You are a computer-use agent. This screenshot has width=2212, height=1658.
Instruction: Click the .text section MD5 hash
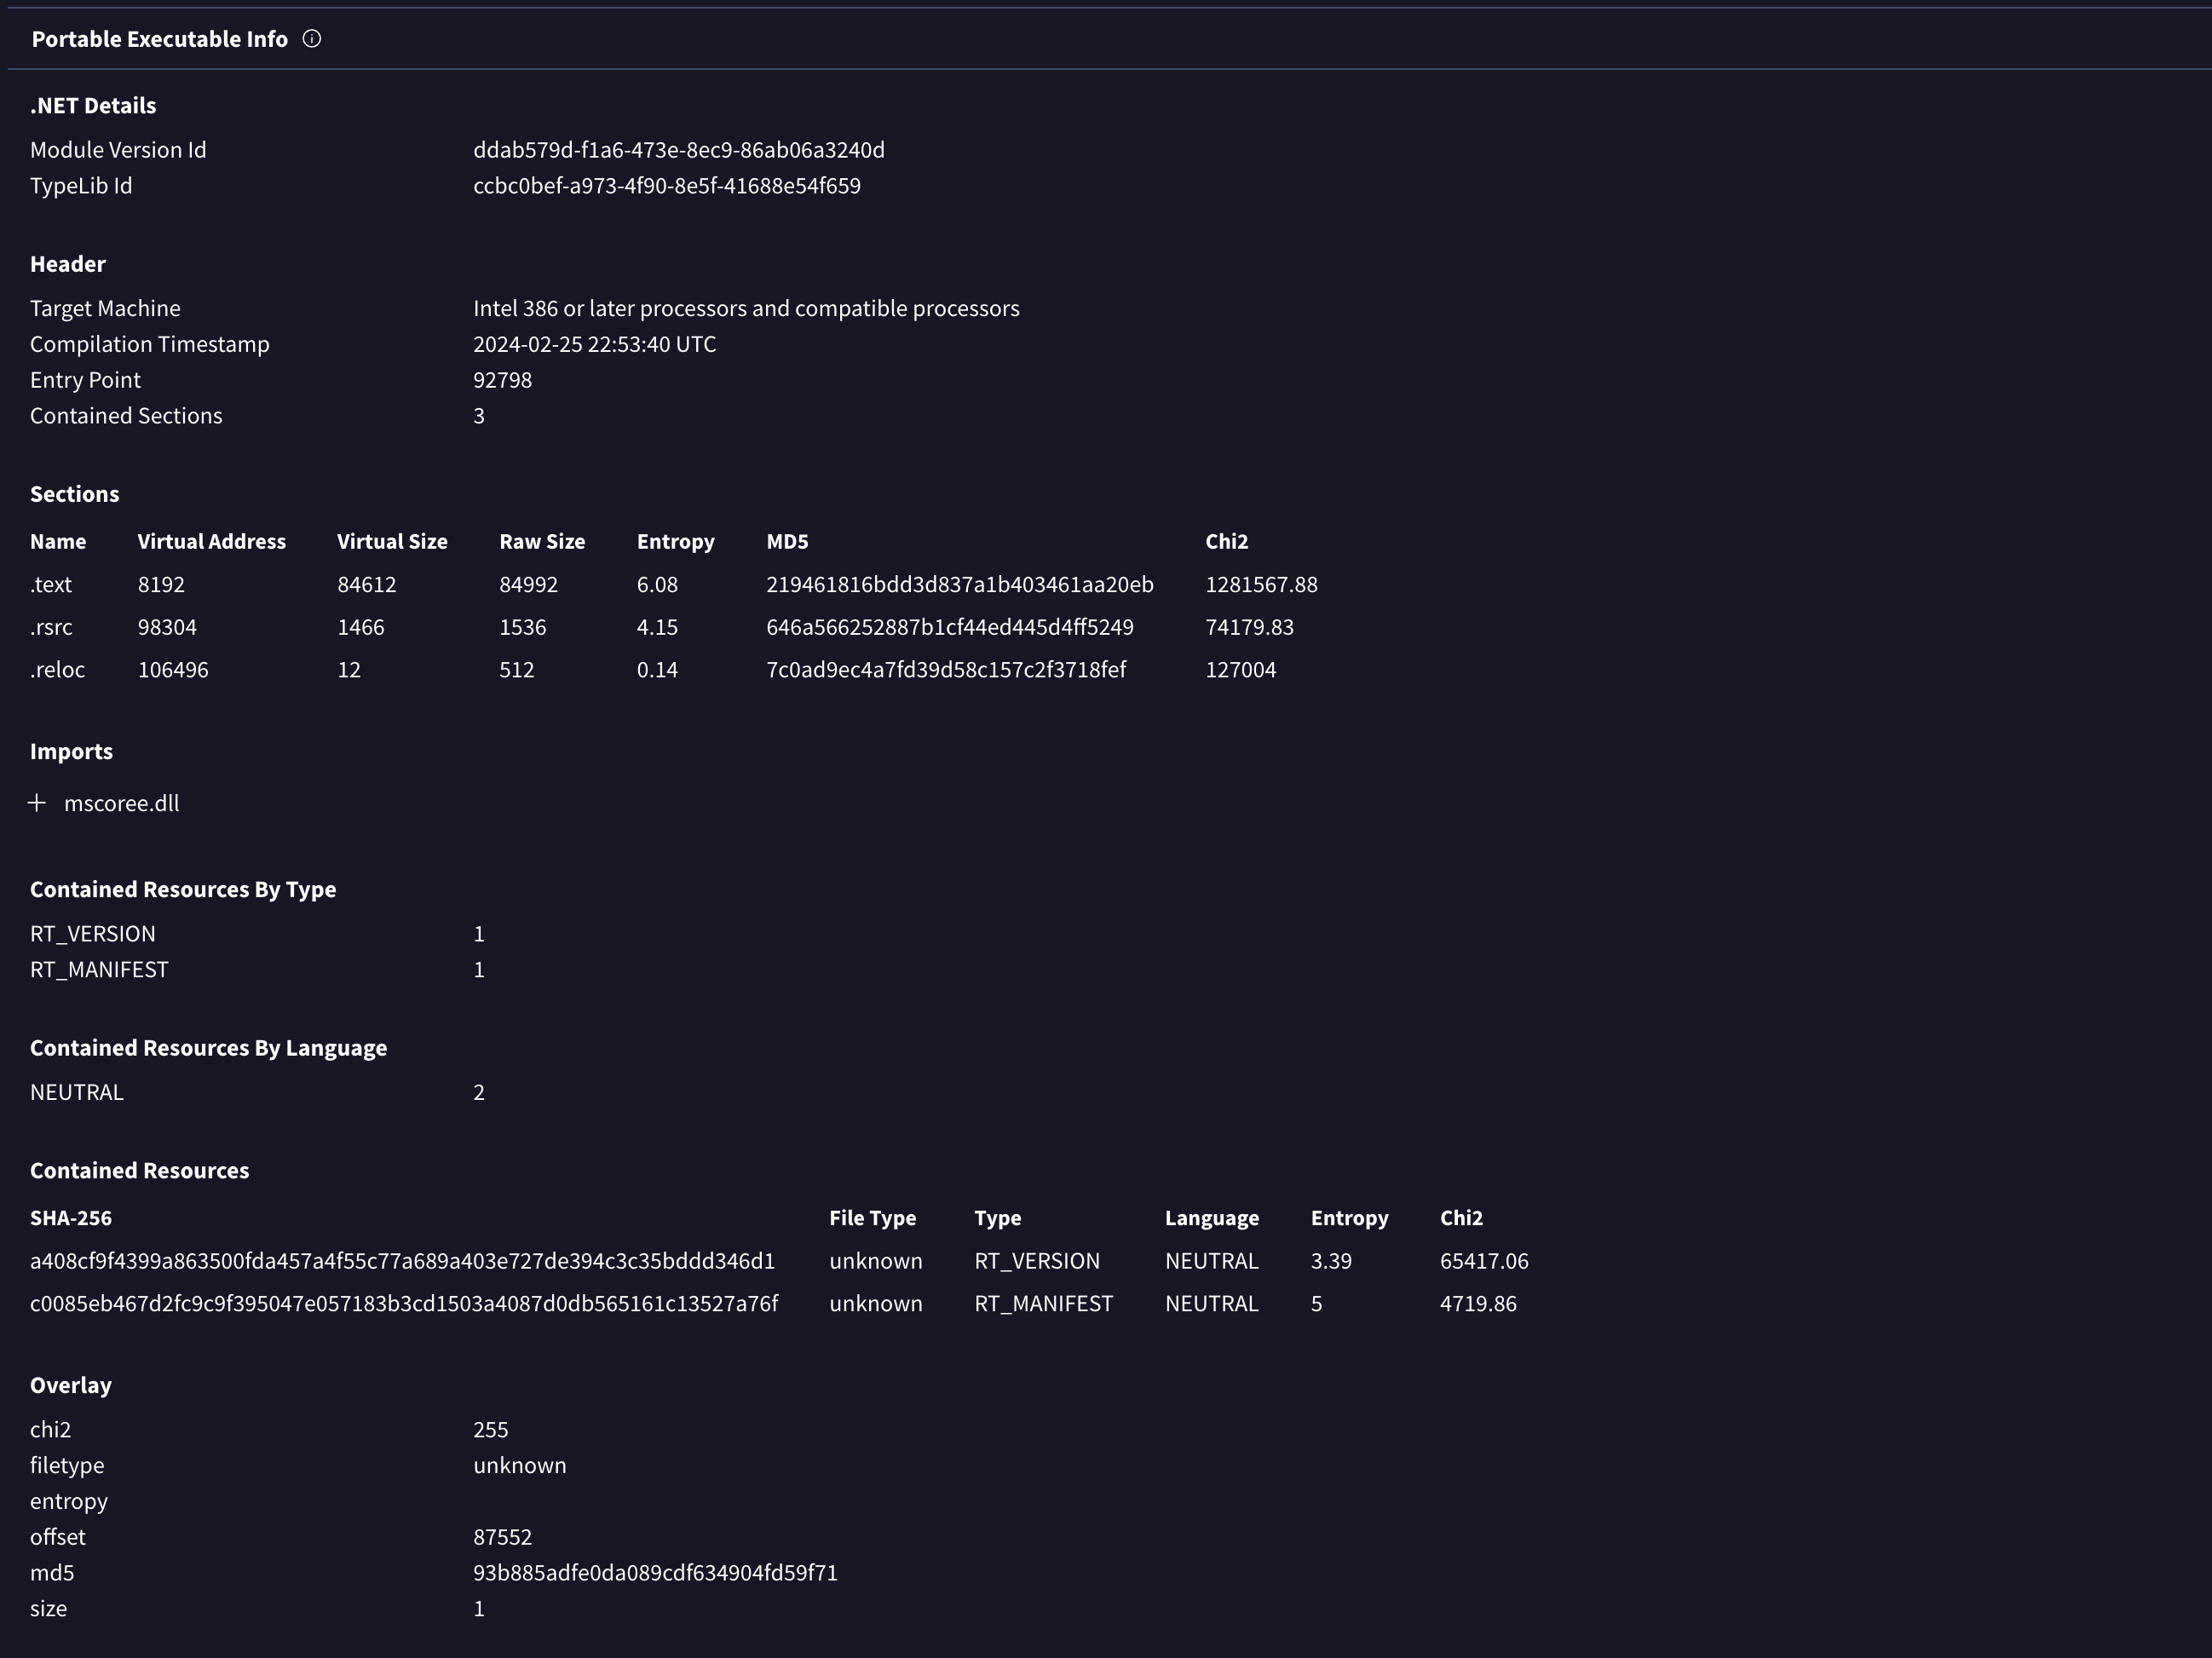(959, 584)
